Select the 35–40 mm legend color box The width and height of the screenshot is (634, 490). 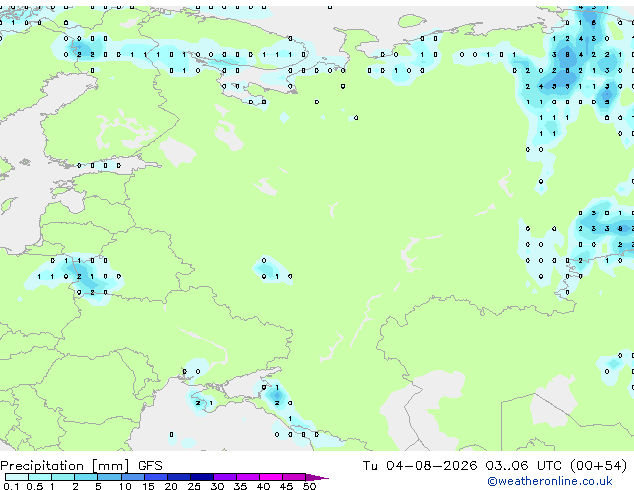(247, 477)
